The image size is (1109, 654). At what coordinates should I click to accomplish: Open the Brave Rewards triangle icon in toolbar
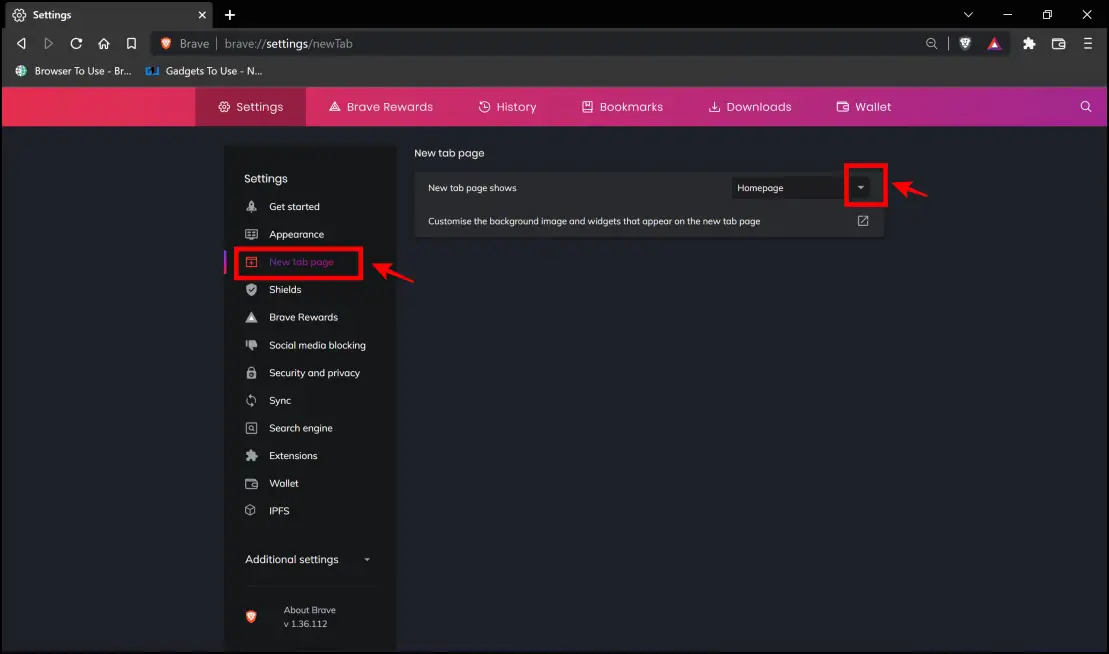(x=993, y=43)
